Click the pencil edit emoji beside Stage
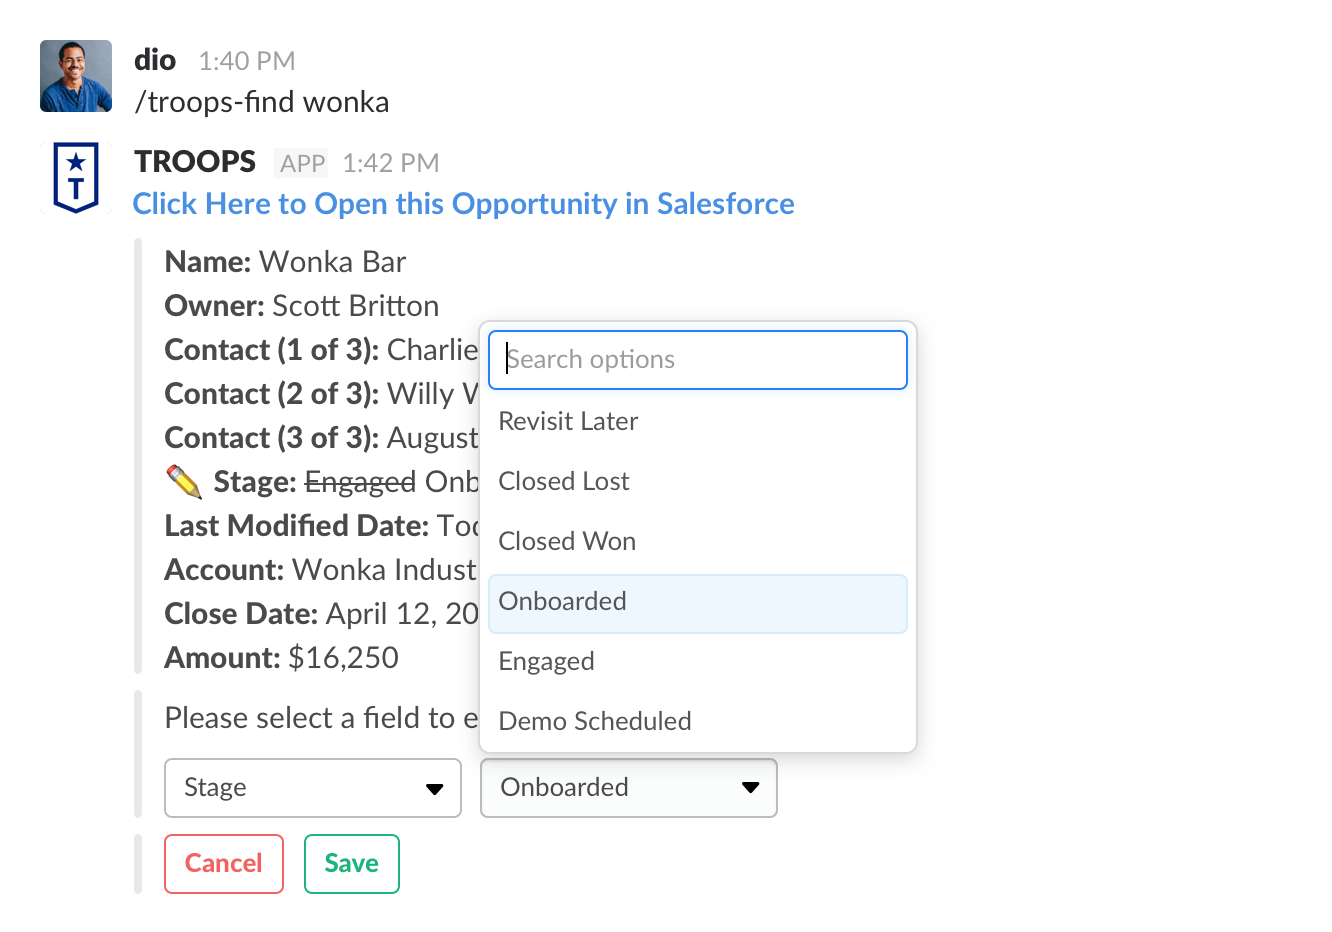 tap(183, 481)
